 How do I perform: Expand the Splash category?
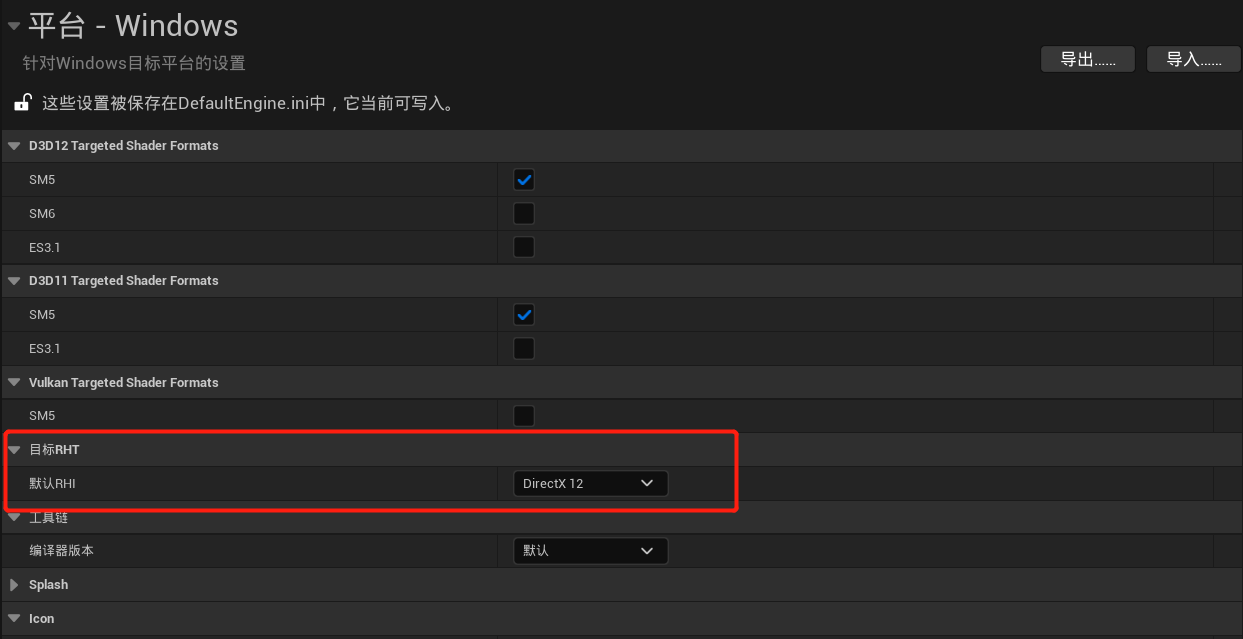14,585
